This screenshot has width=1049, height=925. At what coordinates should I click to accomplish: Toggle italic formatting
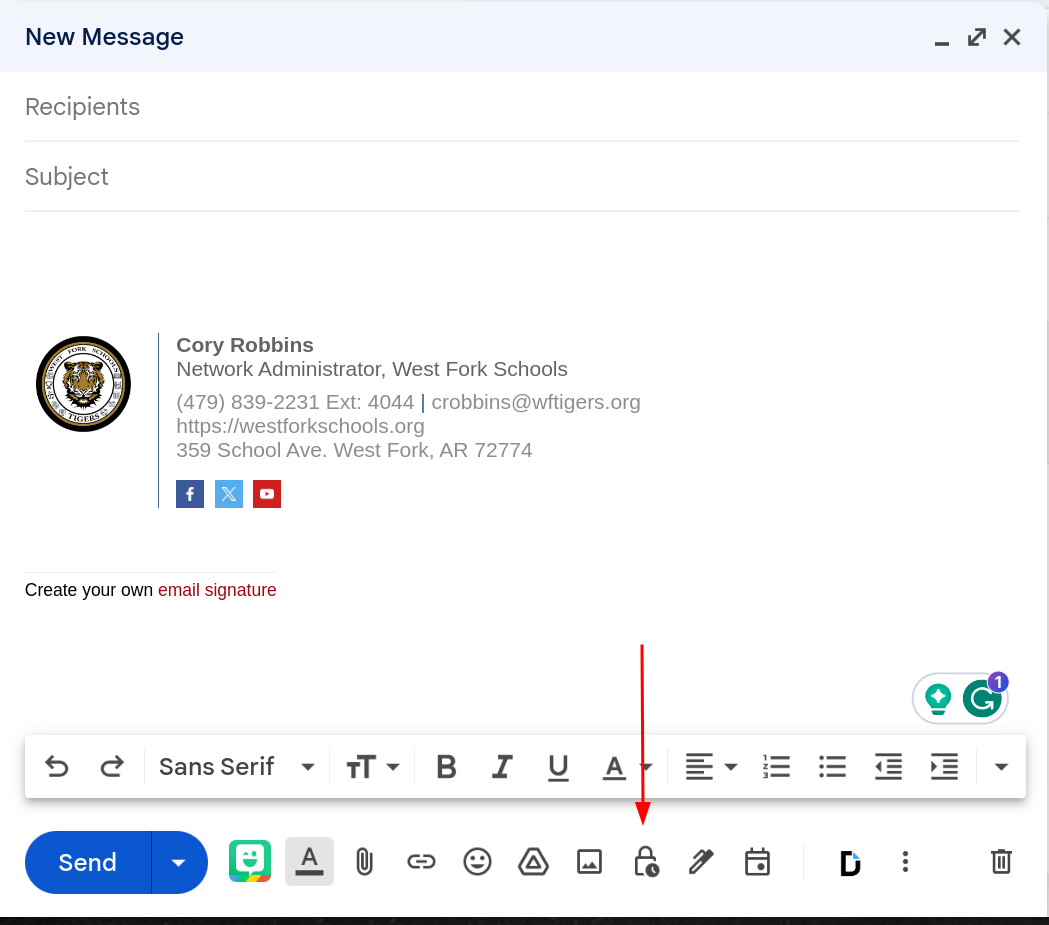[502, 766]
